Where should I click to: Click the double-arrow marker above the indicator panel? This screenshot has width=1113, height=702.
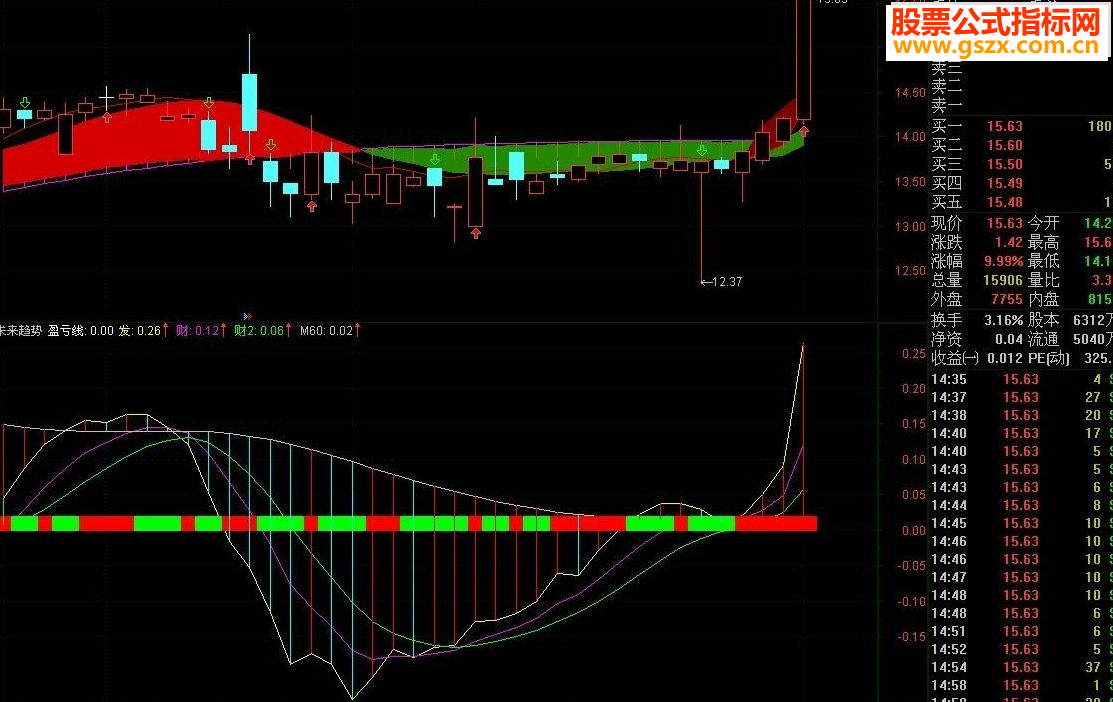[247, 316]
